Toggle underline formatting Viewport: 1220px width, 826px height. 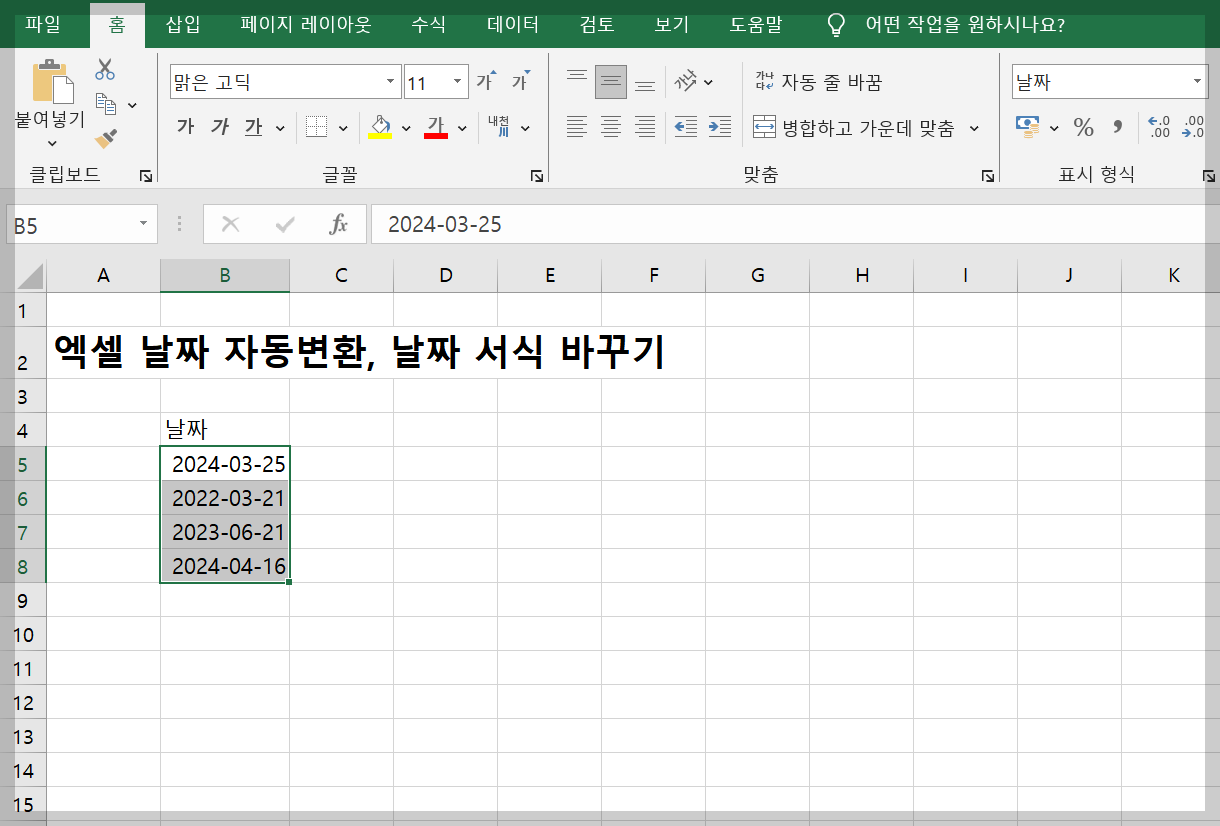click(x=254, y=126)
